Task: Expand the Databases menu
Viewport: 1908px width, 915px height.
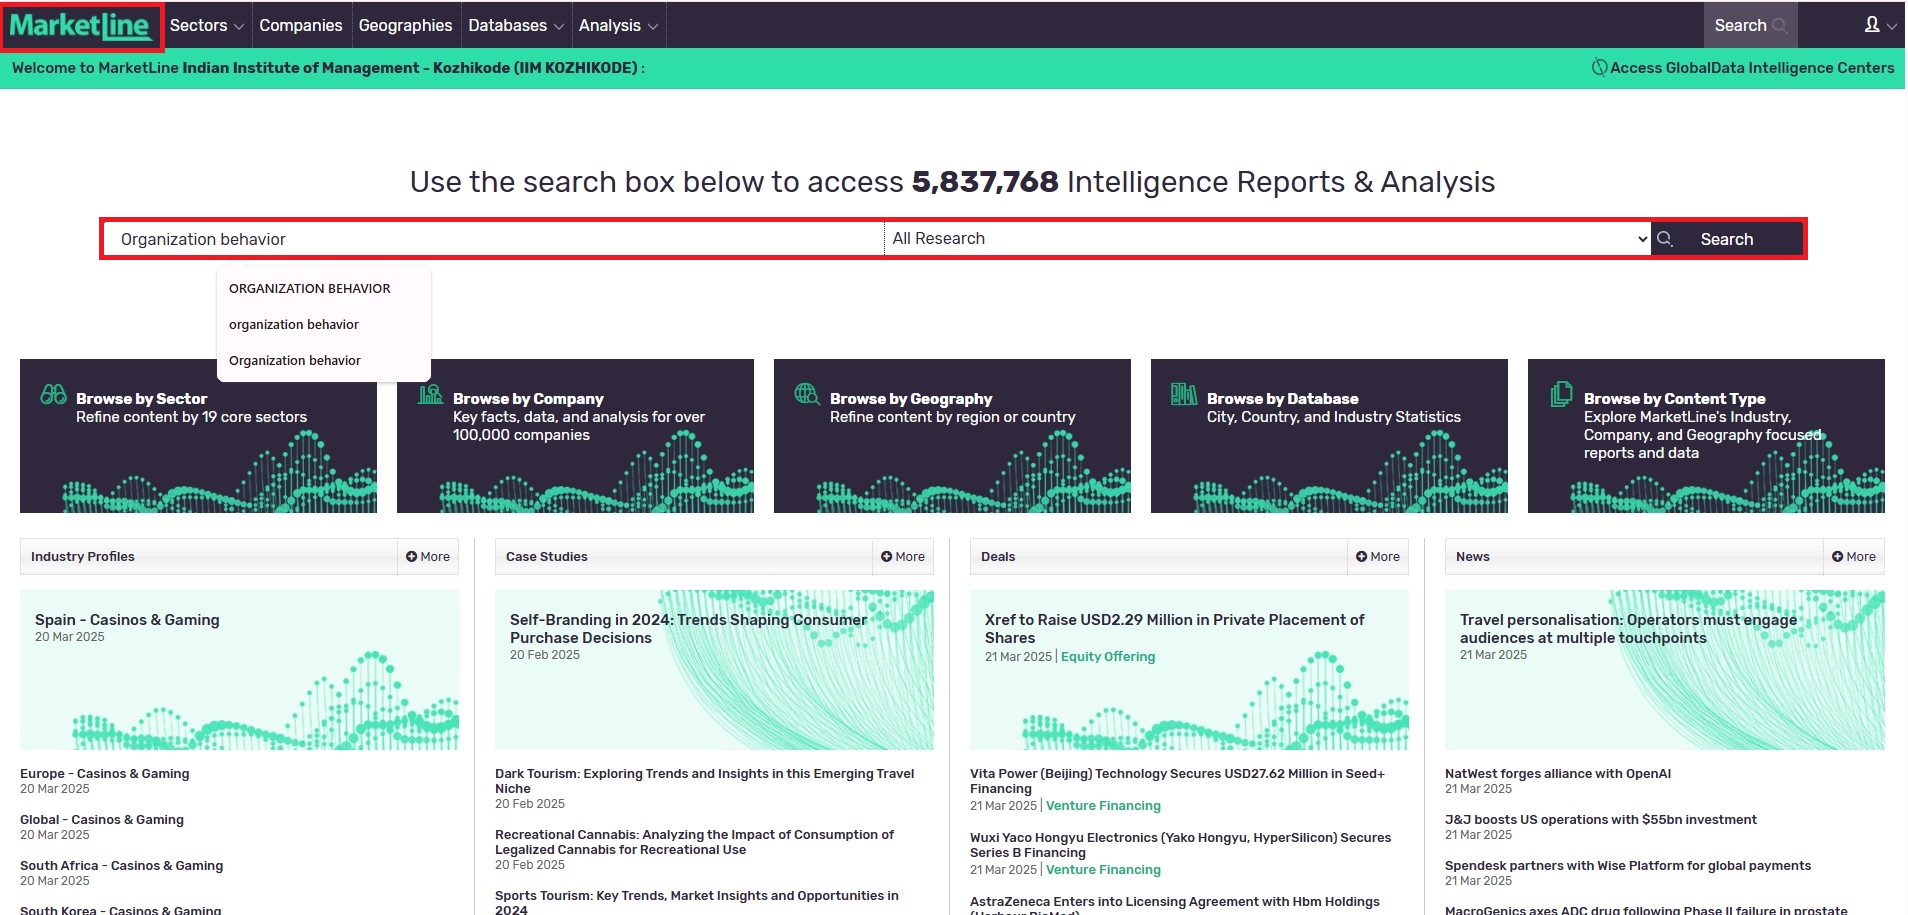Action: click(515, 26)
